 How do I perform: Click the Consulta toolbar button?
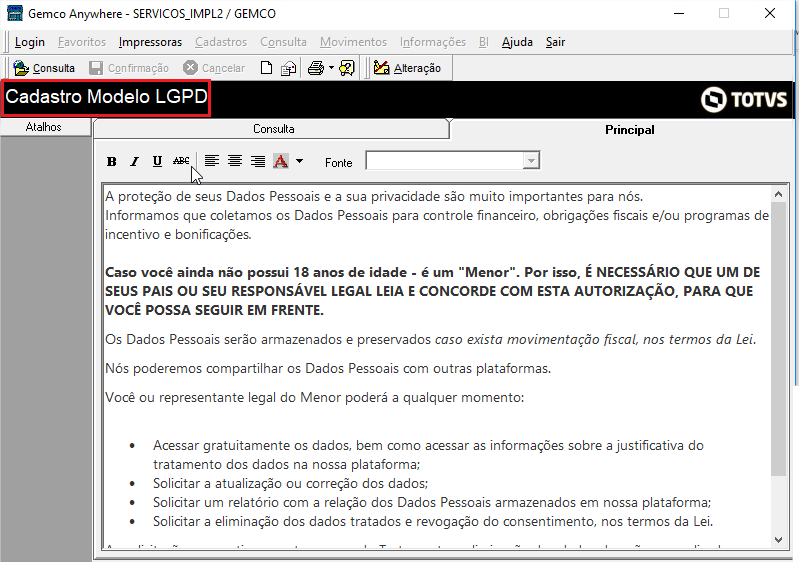tap(44, 68)
